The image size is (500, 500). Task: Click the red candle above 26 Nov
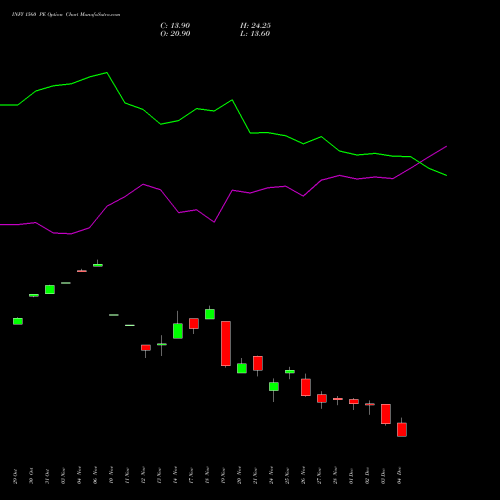(306, 387)
